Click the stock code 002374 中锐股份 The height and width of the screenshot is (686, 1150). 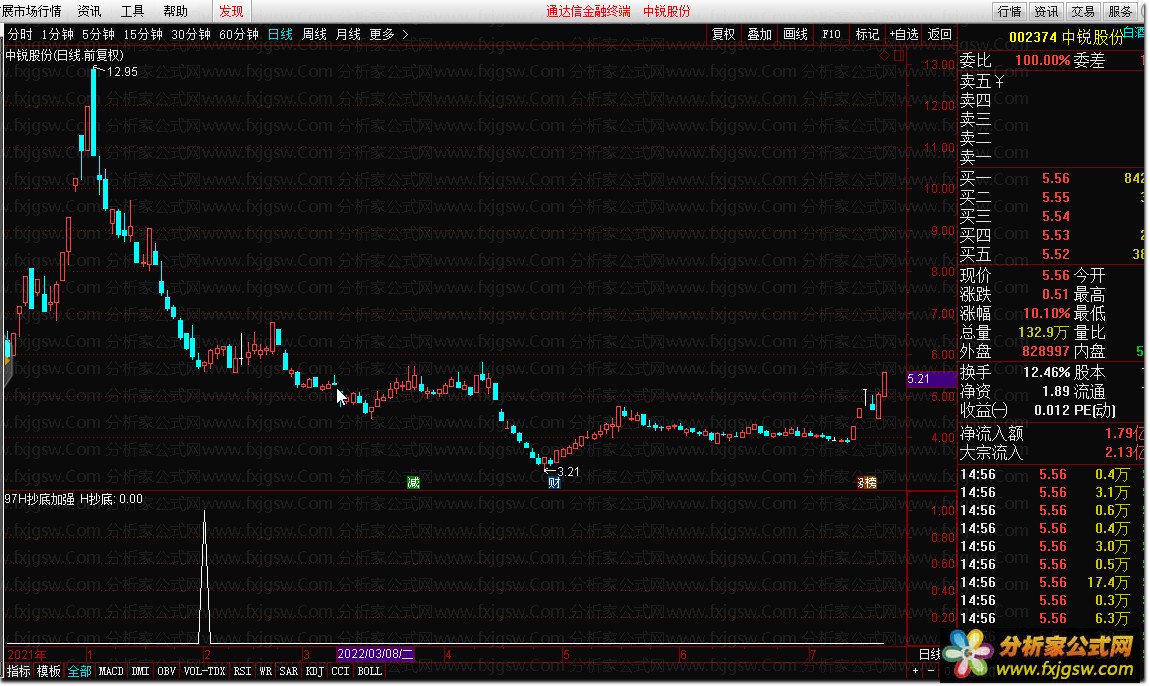[1066, 37]
